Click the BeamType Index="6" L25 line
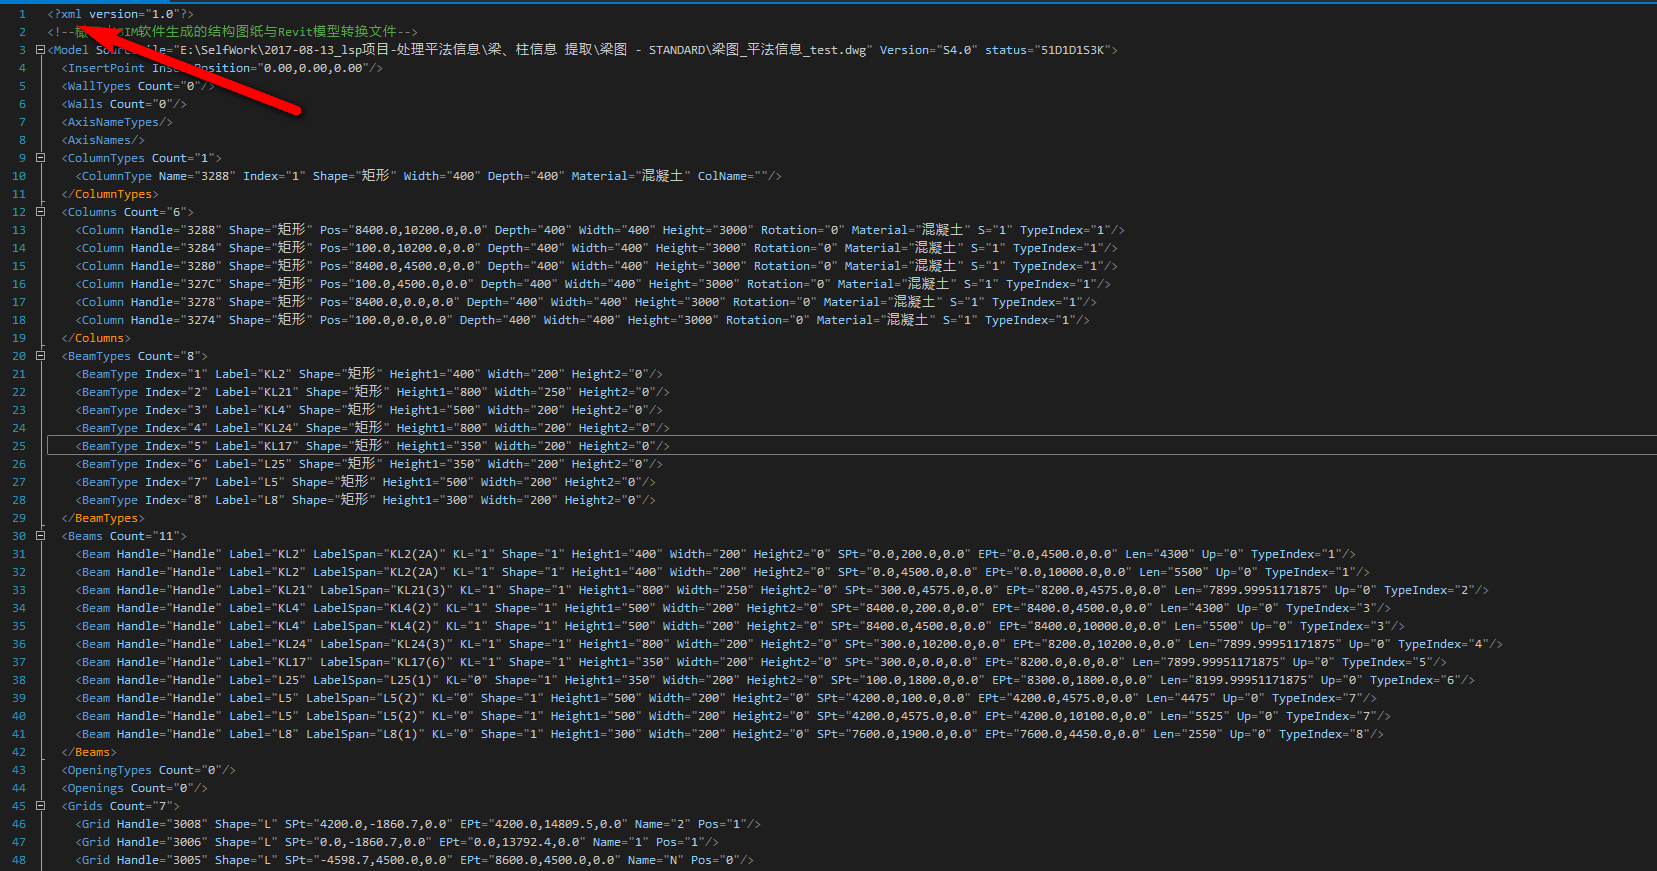 (x=369, y=464)
